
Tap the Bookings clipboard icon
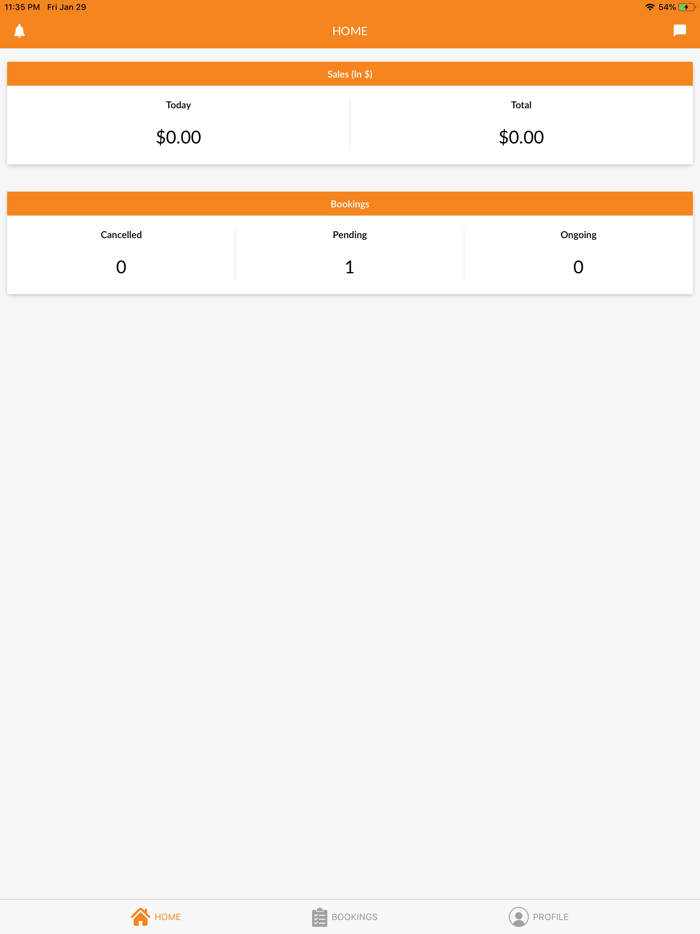pyautogui.click(x=319, y=917)
